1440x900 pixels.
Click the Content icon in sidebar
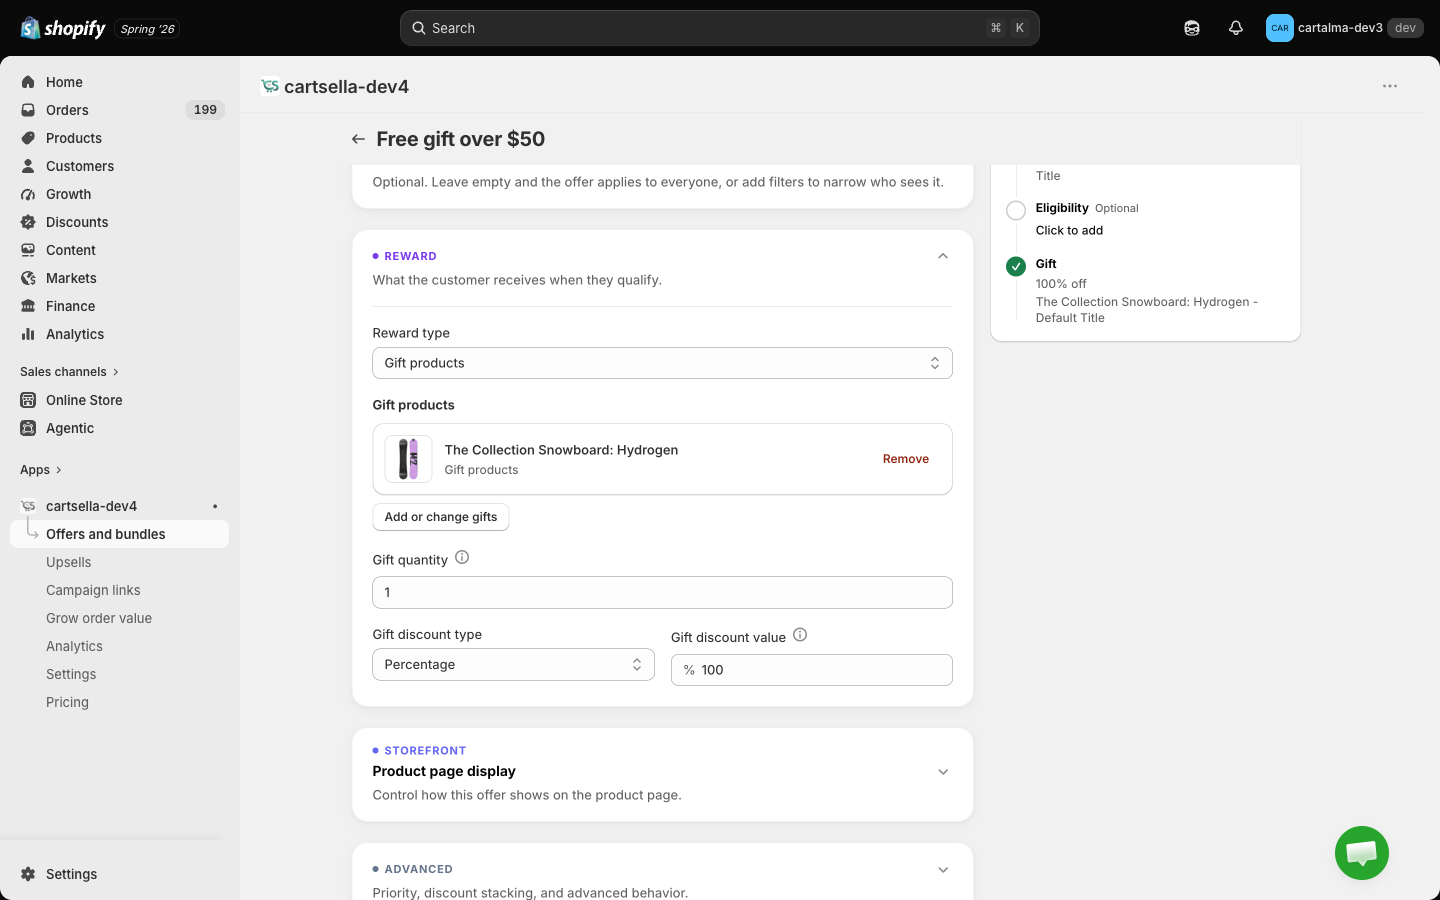point(28,250)
